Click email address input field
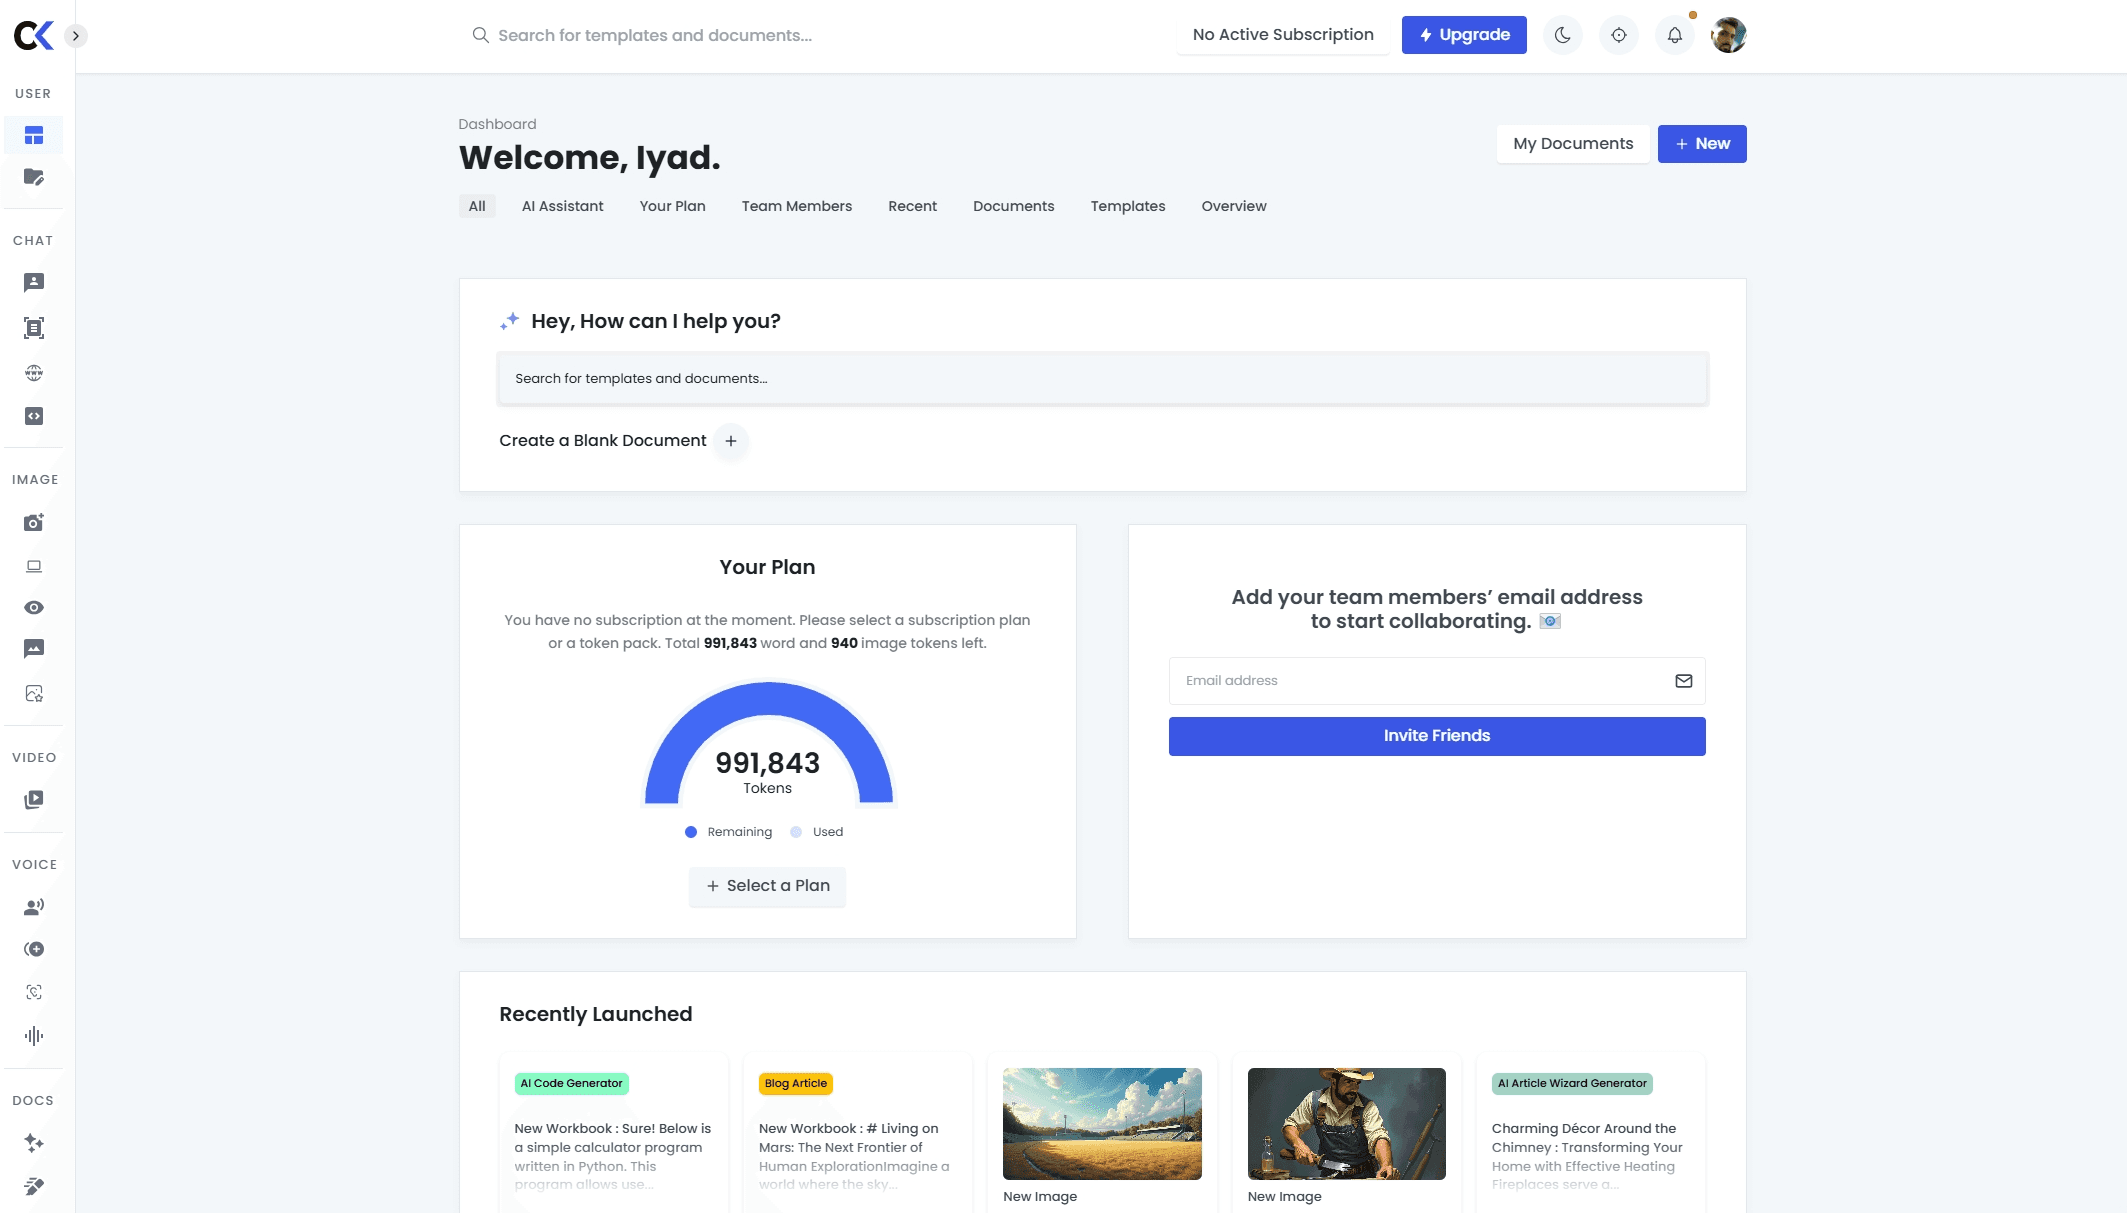2127x1213 pixels. [1436, 681]
